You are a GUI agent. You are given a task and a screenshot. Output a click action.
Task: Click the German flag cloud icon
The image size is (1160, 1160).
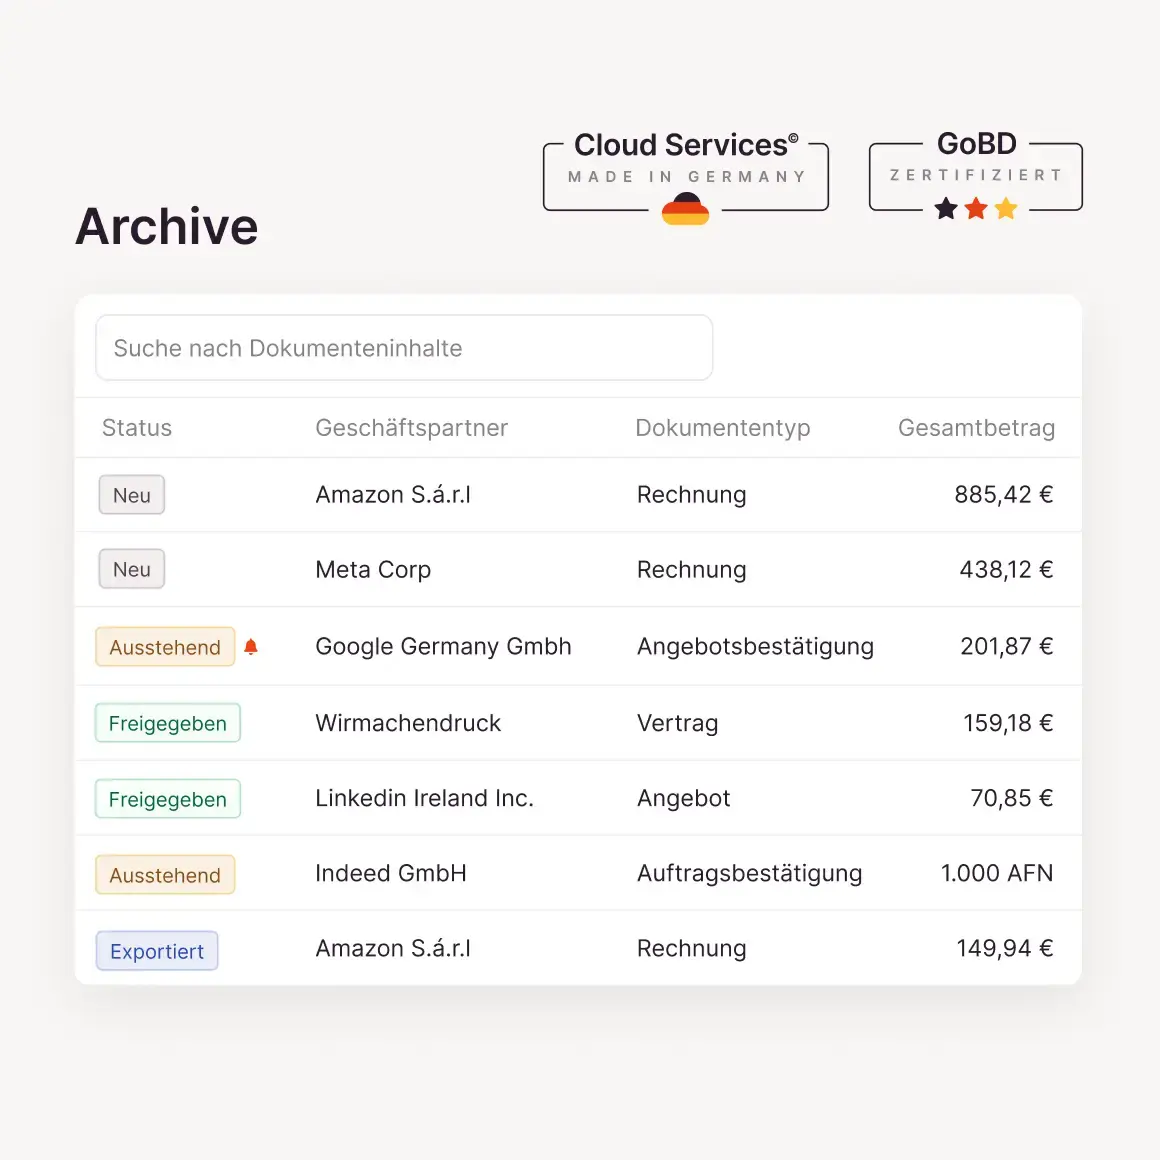pyautogui.click(x=685, y=209)
